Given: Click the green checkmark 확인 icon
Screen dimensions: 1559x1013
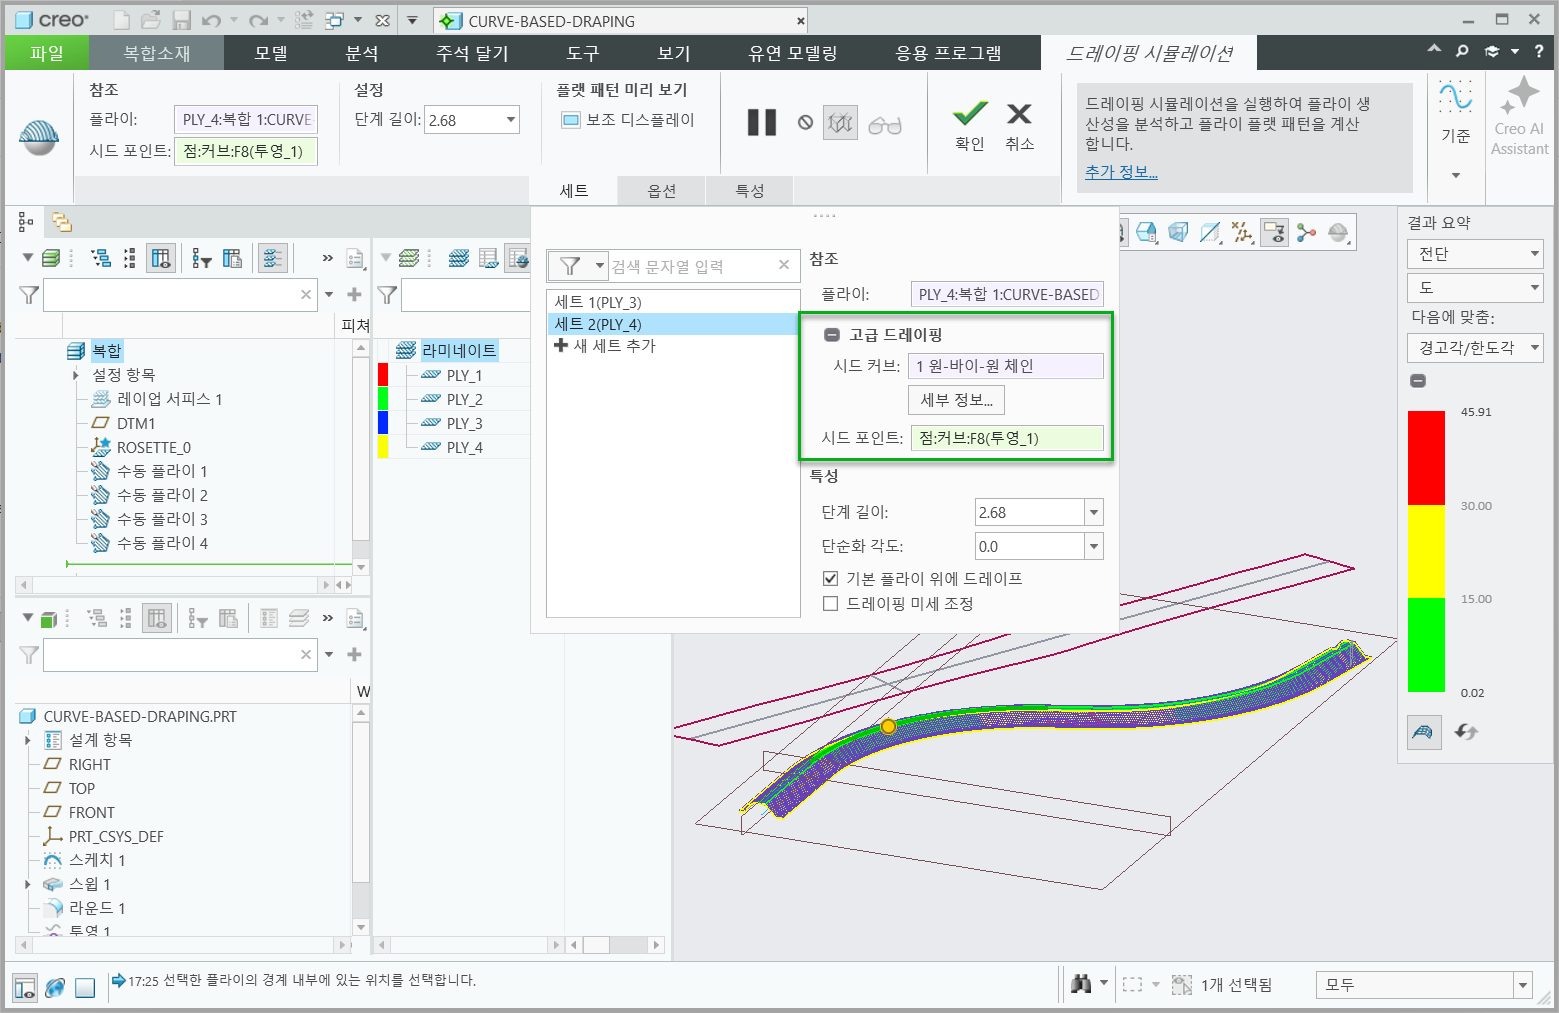Looking at the screenshot, I should click(x=970, y=113).
